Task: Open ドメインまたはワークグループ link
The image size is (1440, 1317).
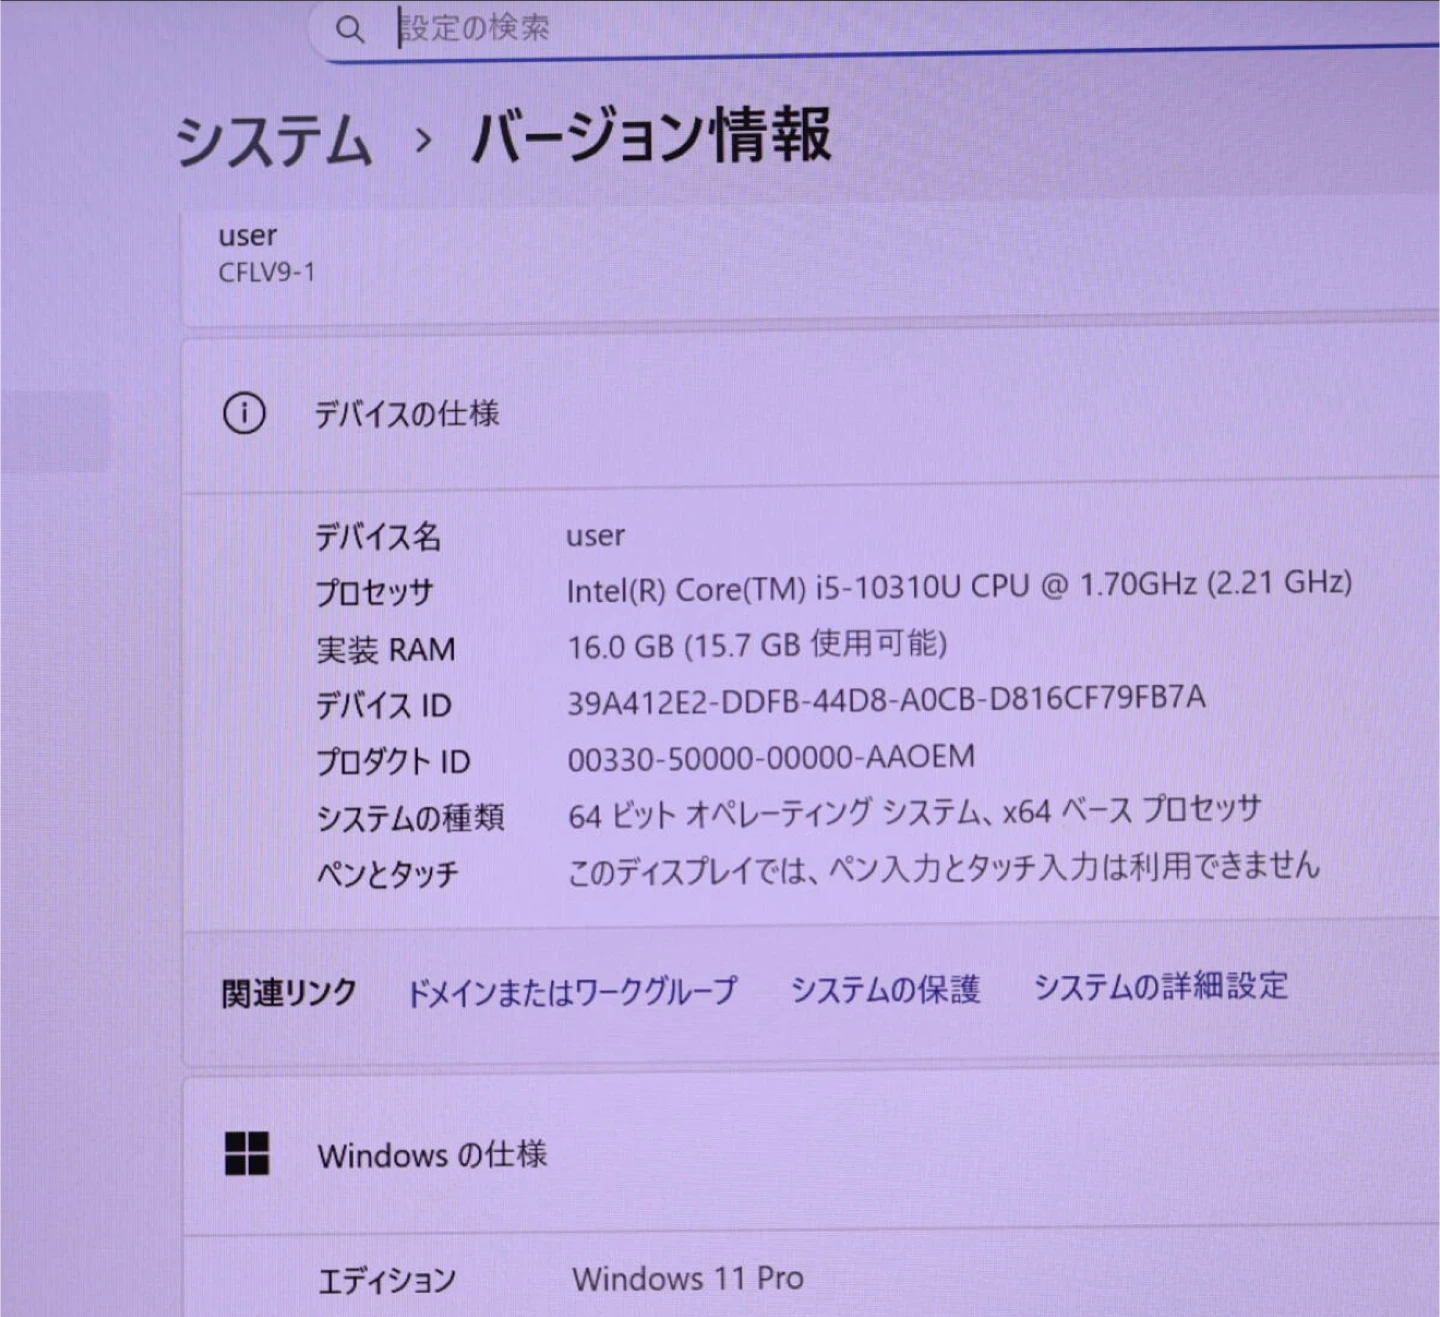Action: [572, 991]
